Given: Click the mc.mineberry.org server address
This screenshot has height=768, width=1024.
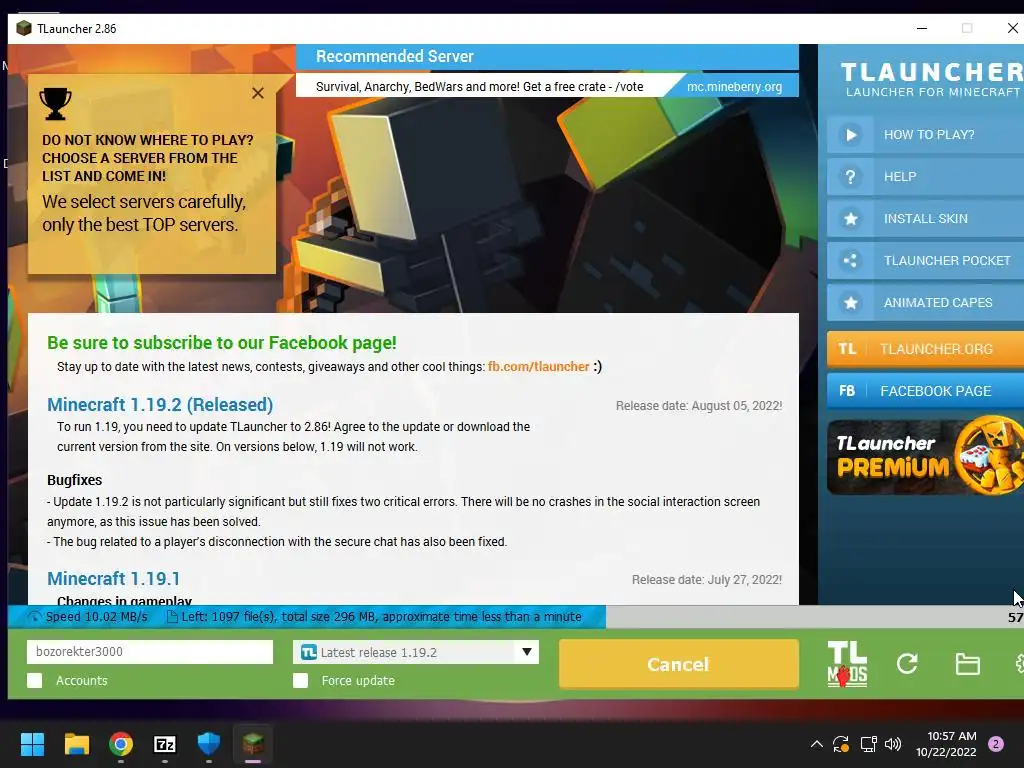Looking at the screenshot, I should (x=734, y=86).
